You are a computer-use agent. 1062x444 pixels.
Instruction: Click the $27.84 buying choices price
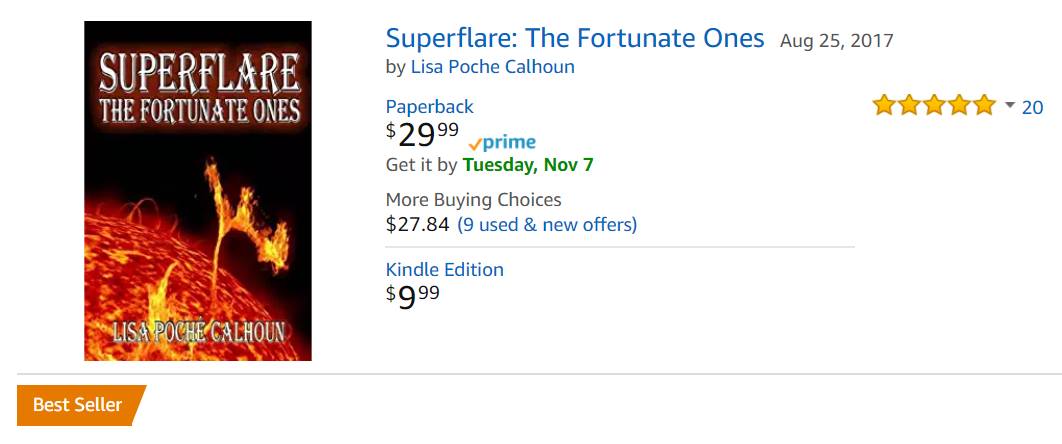[417, 224]
